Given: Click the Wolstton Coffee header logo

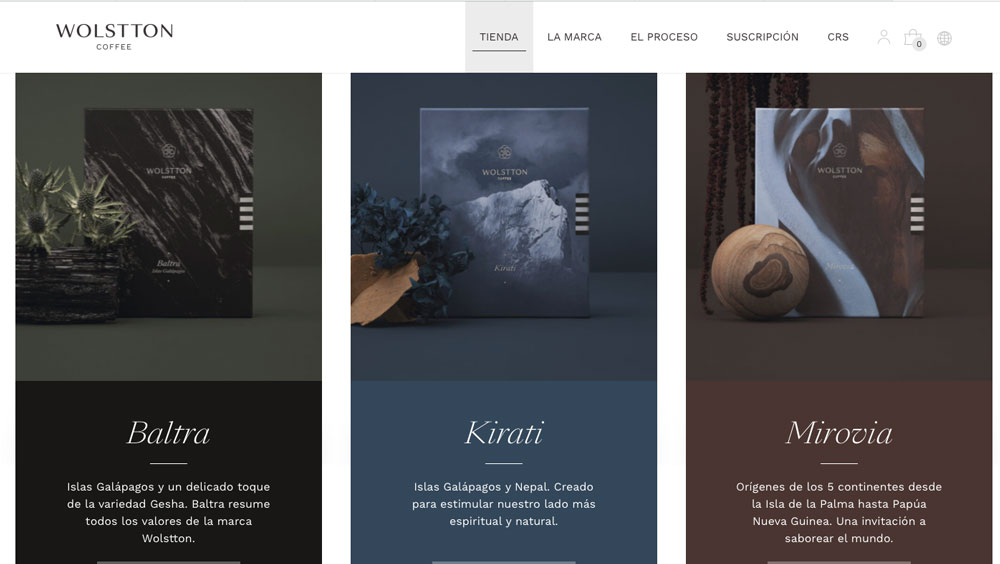Looking at the screenshot, I should point(114,36).
